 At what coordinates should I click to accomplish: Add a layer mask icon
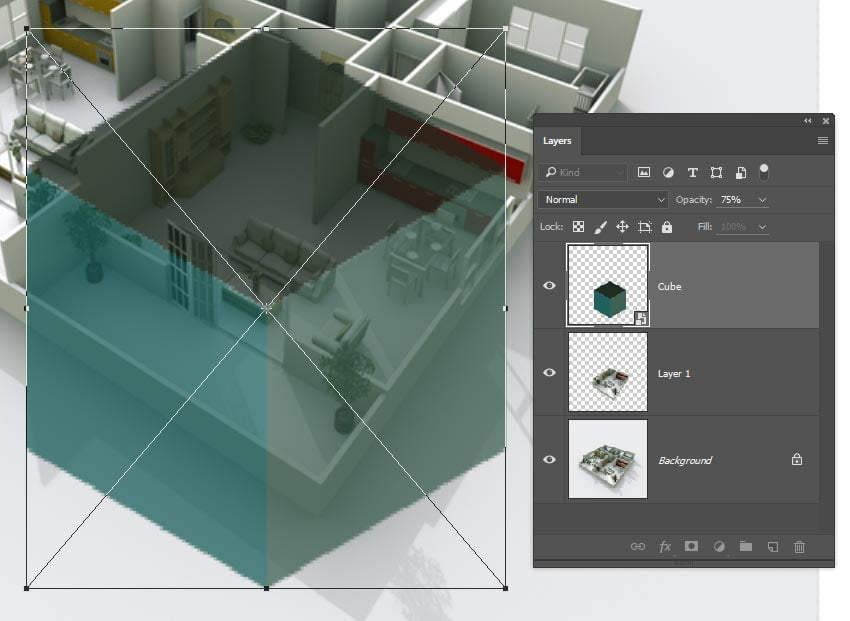coord(691,546)
